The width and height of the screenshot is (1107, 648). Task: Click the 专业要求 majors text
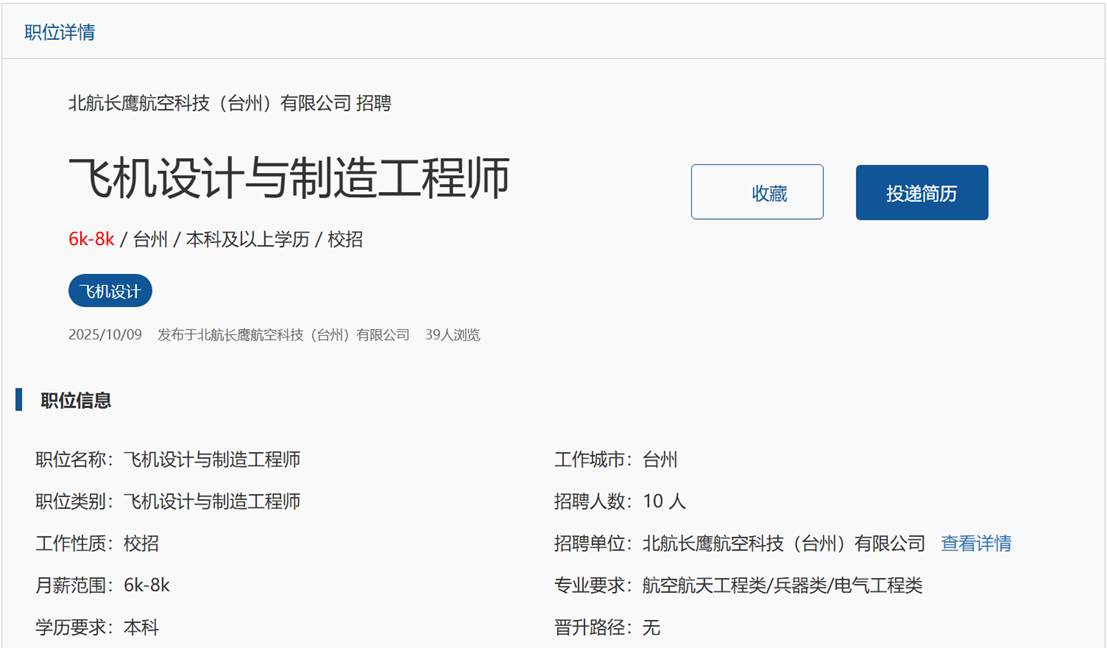(782, 585)
